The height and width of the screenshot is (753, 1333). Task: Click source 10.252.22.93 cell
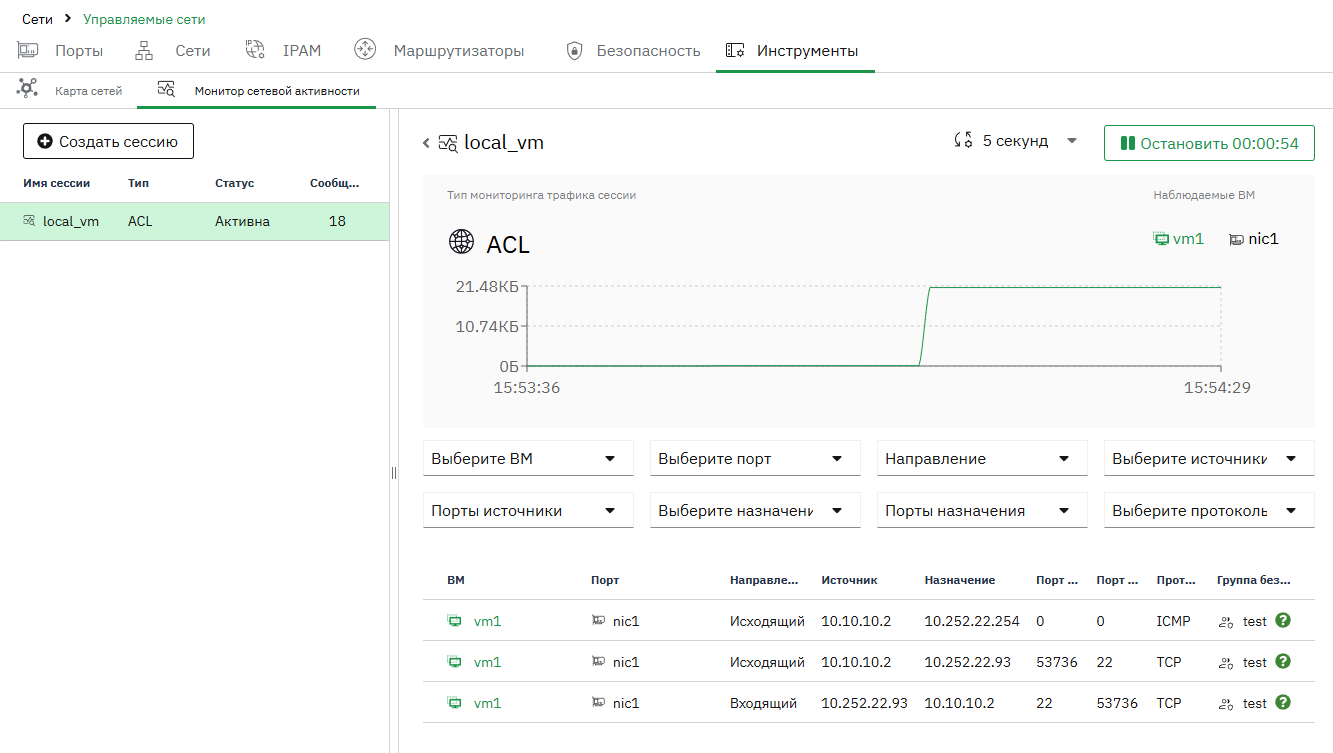(x=864, y=703)
